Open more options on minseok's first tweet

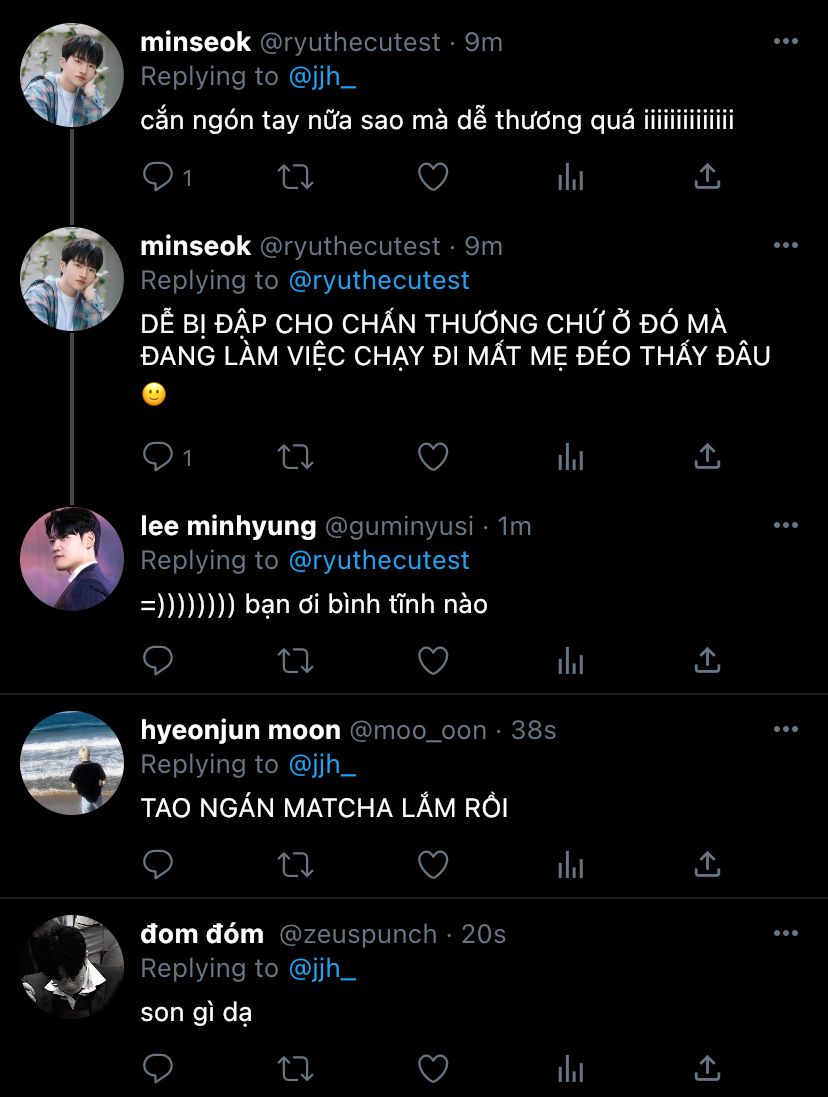785,41
